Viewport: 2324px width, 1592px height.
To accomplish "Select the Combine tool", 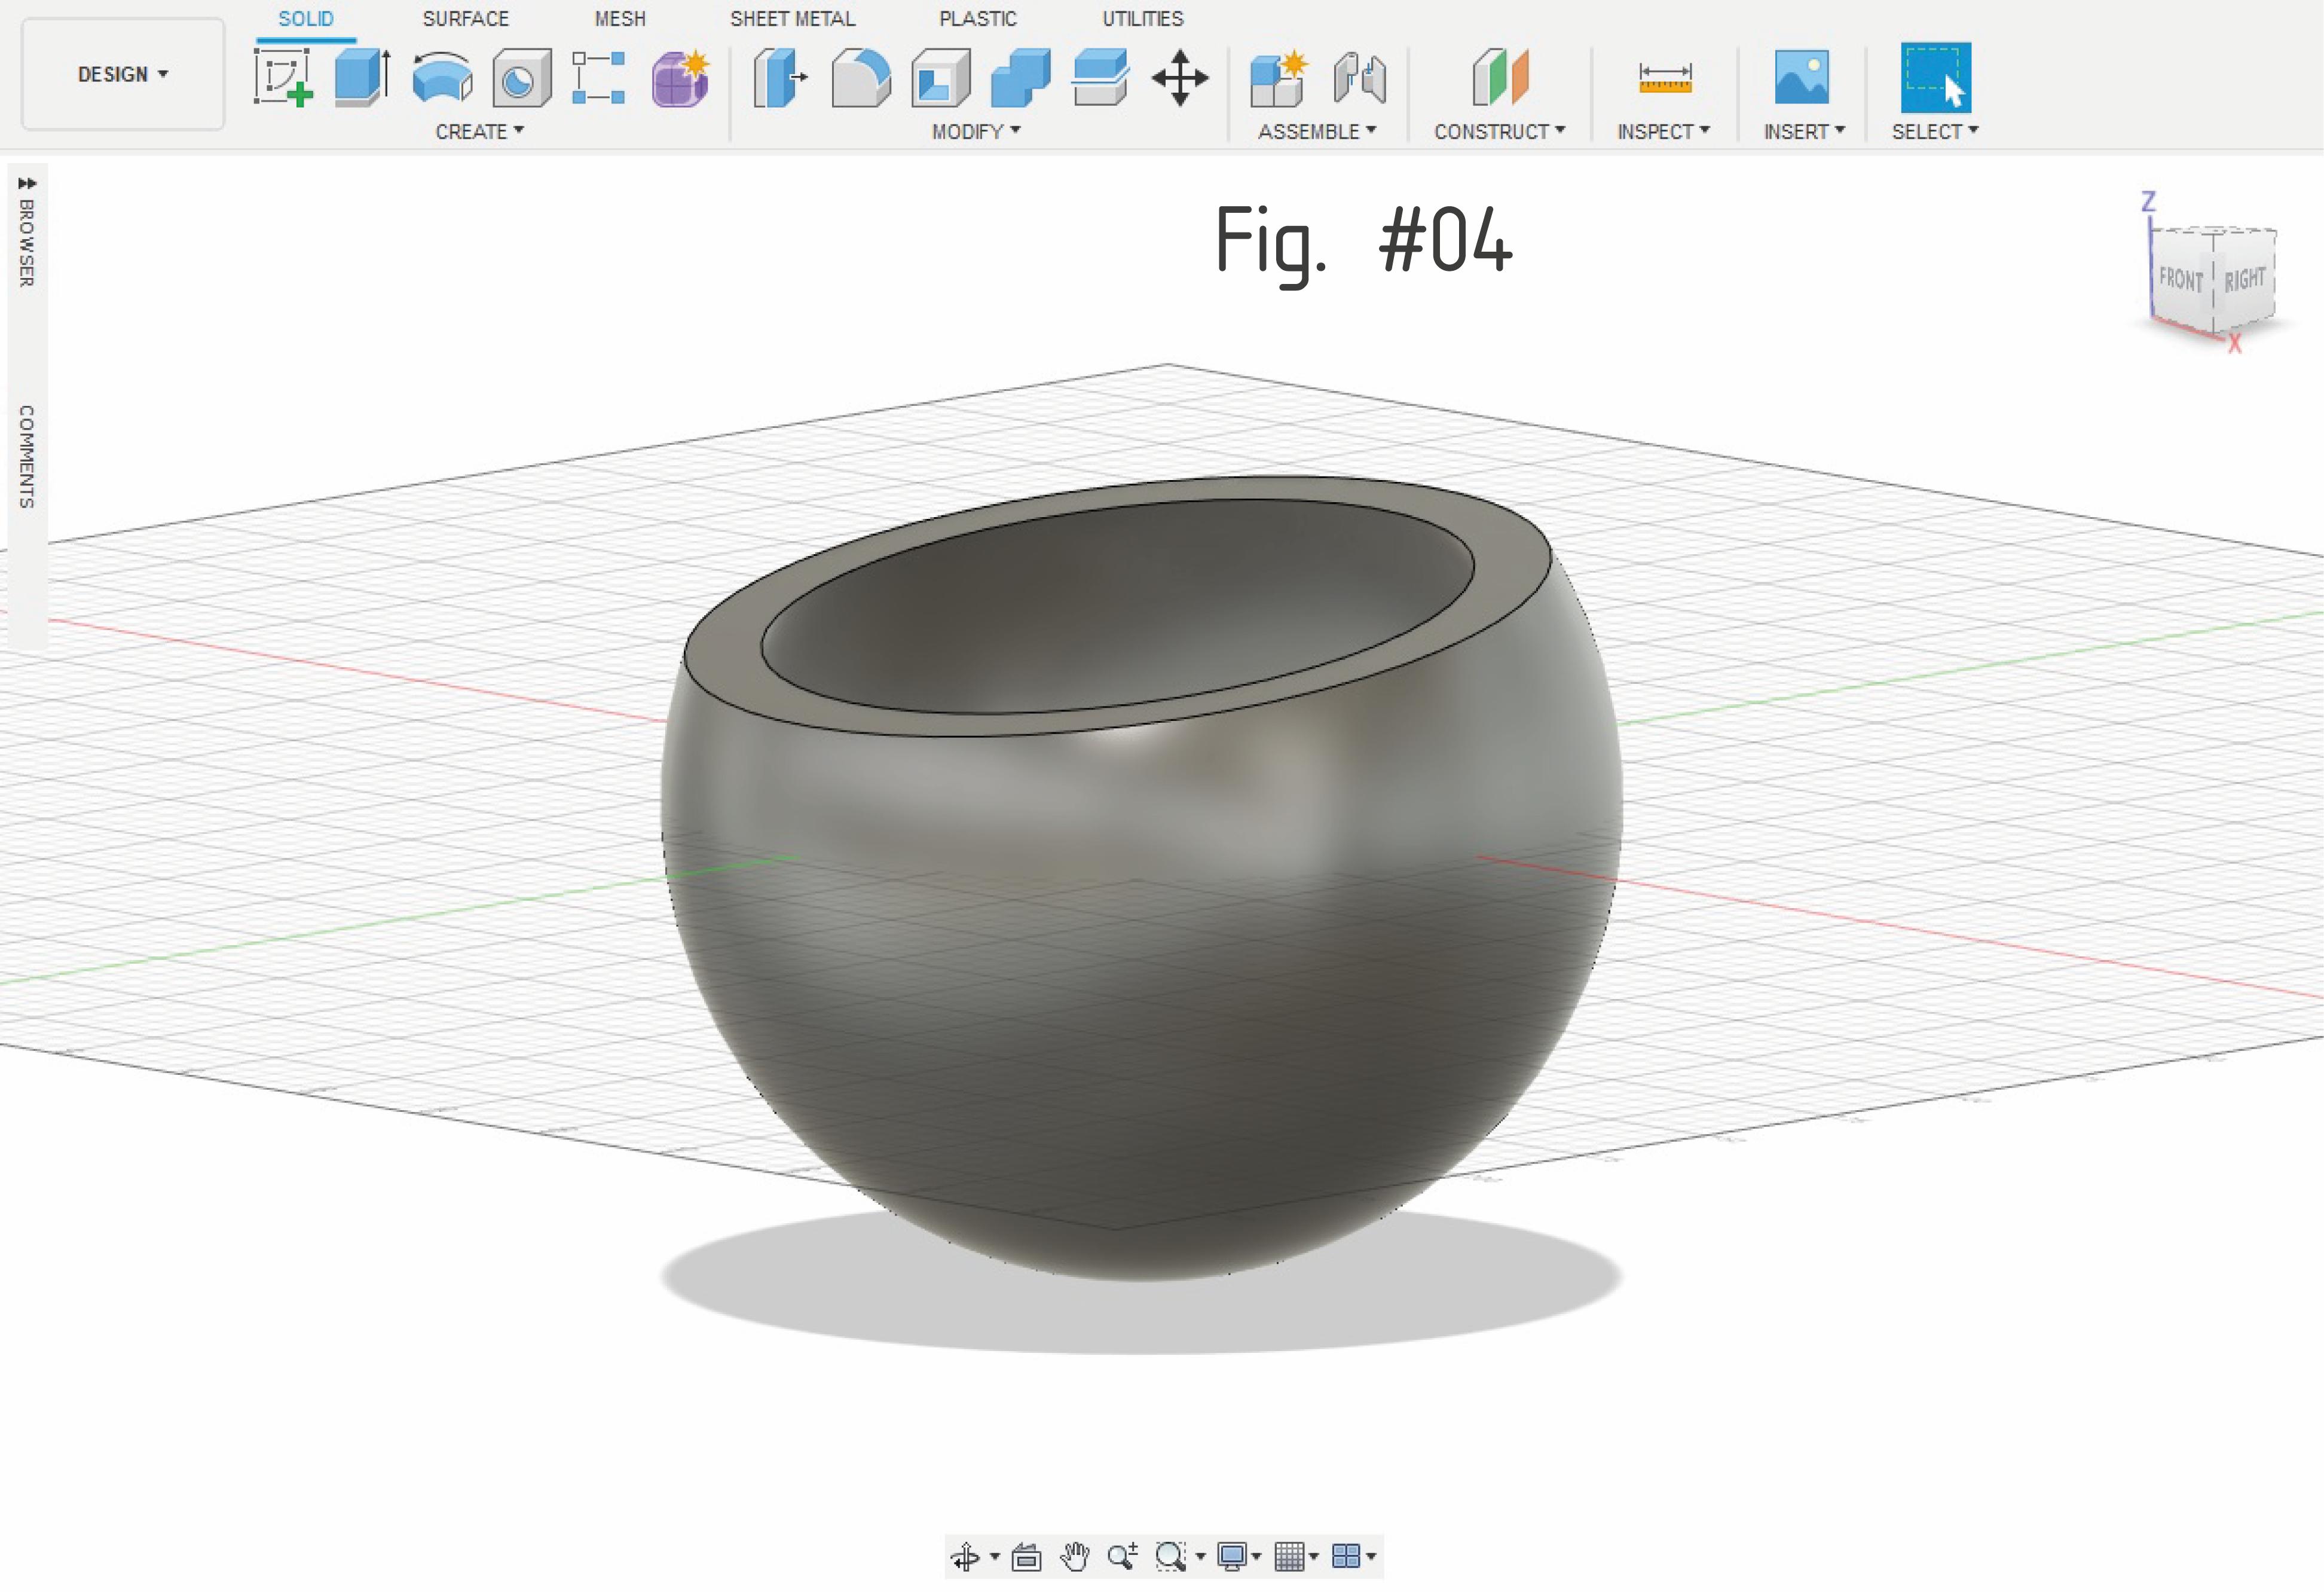I will (x=1022, y=80).
